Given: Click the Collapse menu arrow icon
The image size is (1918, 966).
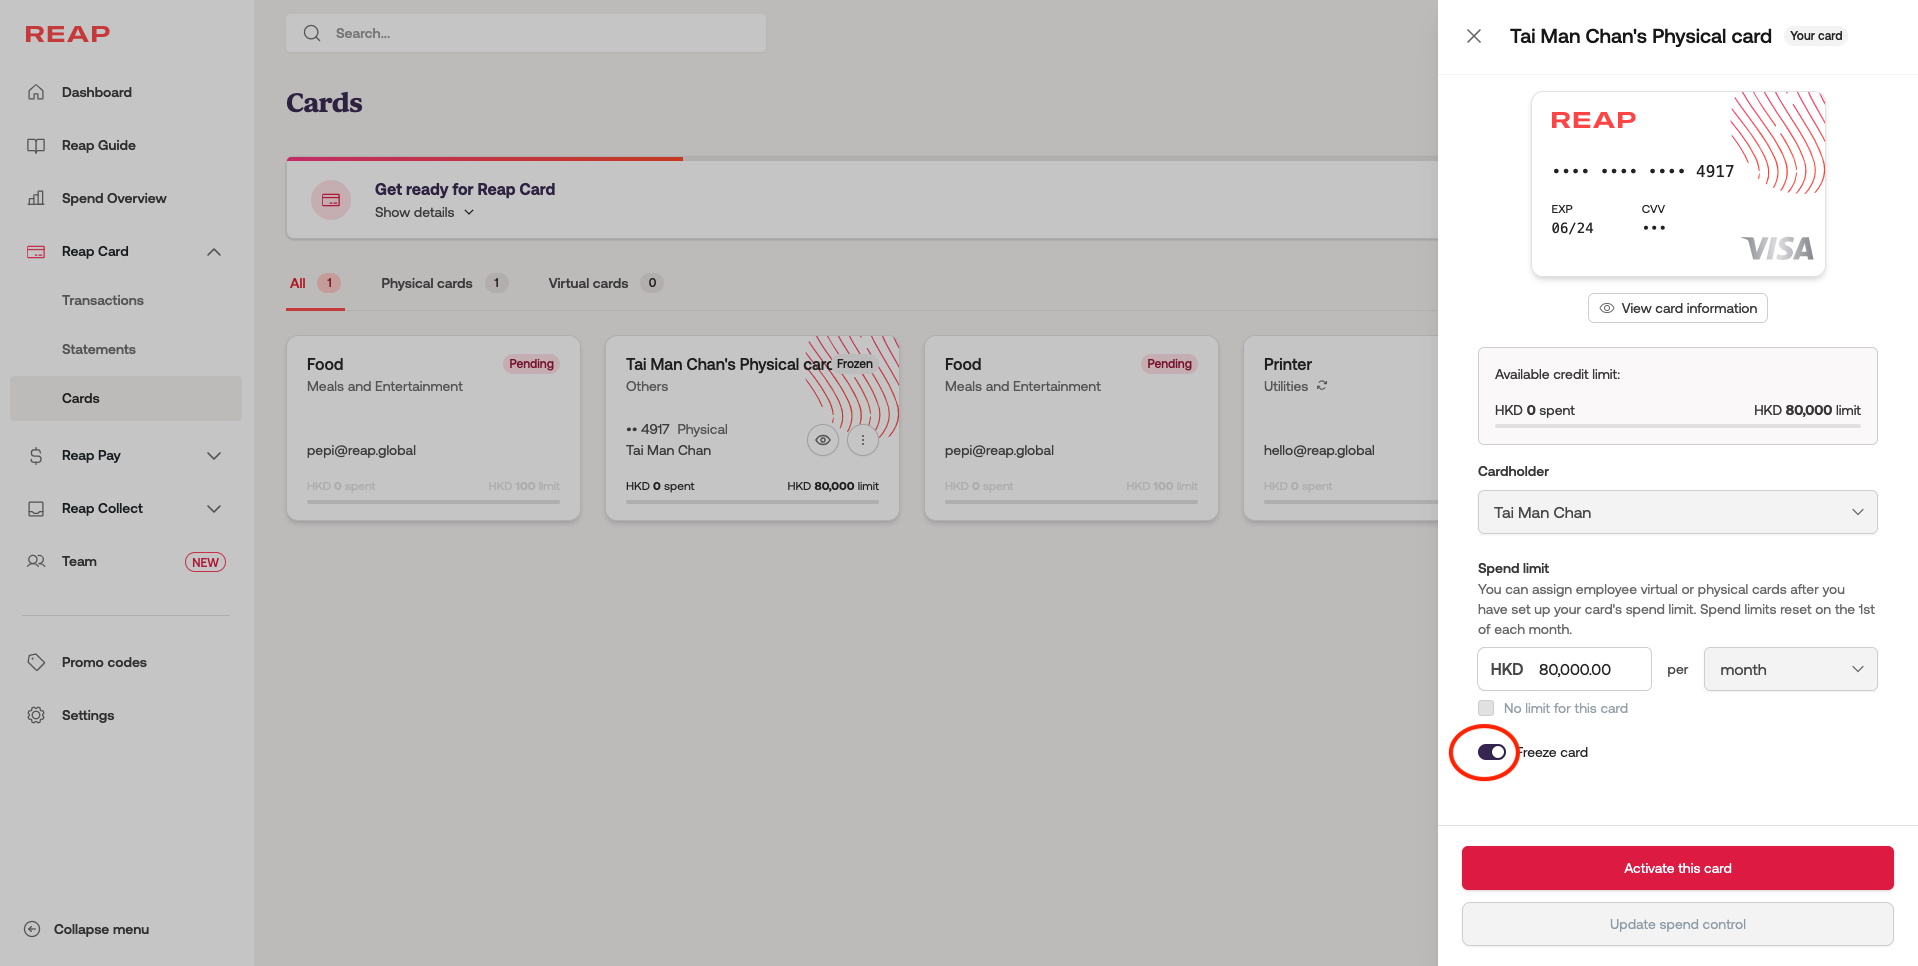Looking at the screenshot, I should coord(32,929).
